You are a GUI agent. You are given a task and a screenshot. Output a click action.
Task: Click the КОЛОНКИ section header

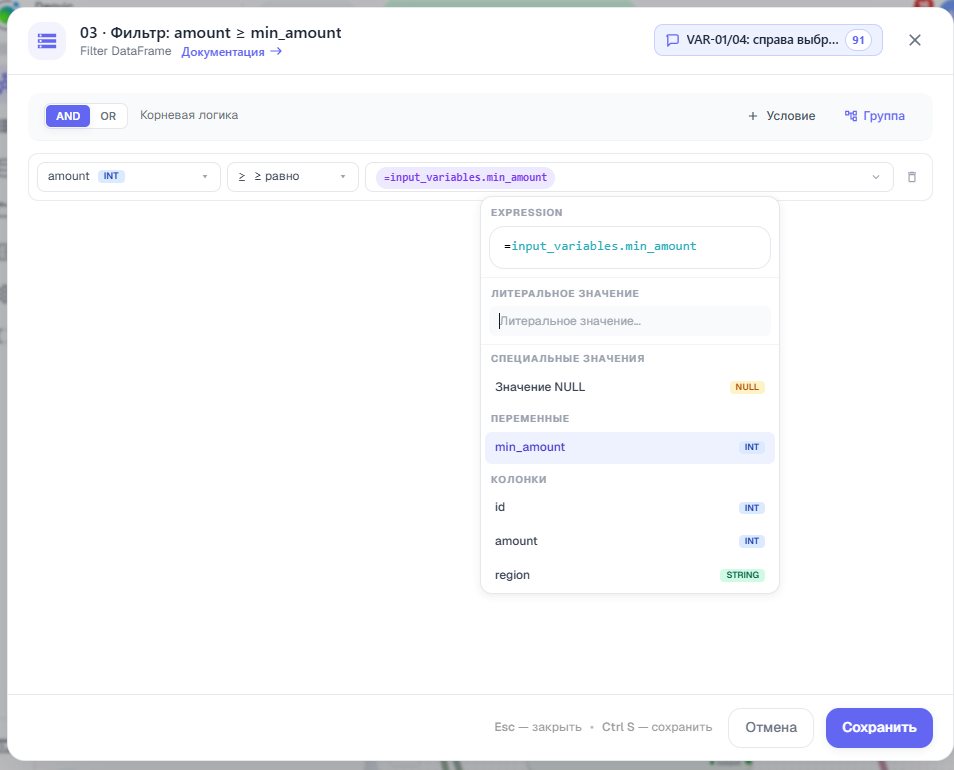[518, 480]
